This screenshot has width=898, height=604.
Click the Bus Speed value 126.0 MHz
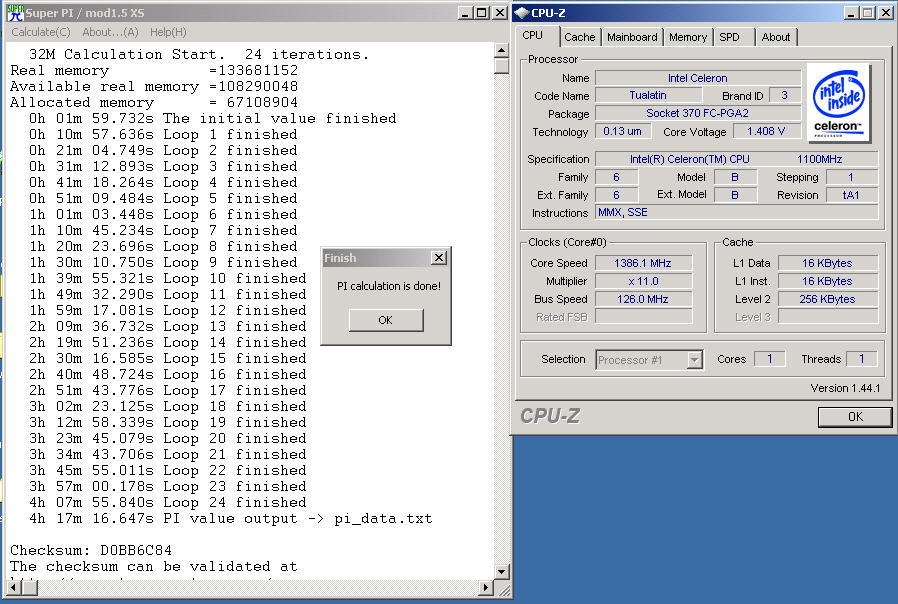click(x=643, y=299)
